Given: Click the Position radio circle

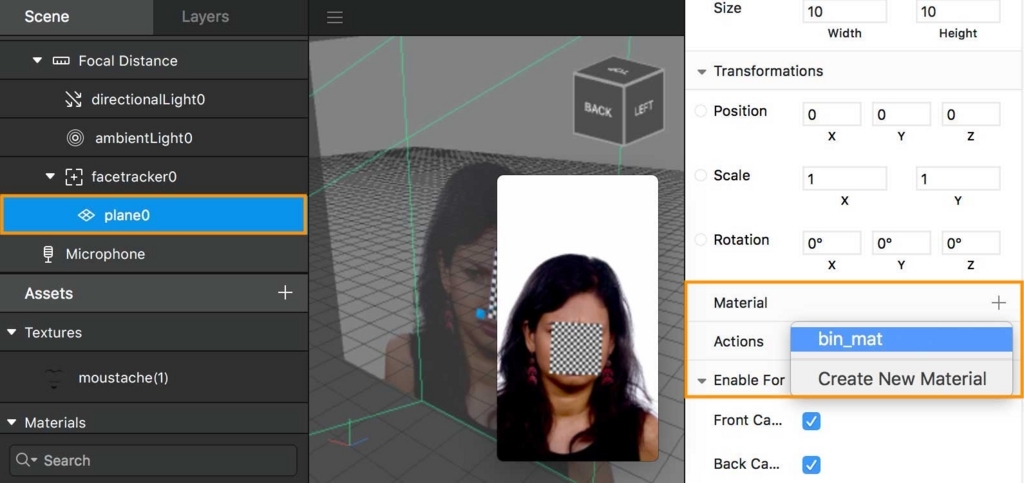Looking at the screenshot, I should point(701,112).
